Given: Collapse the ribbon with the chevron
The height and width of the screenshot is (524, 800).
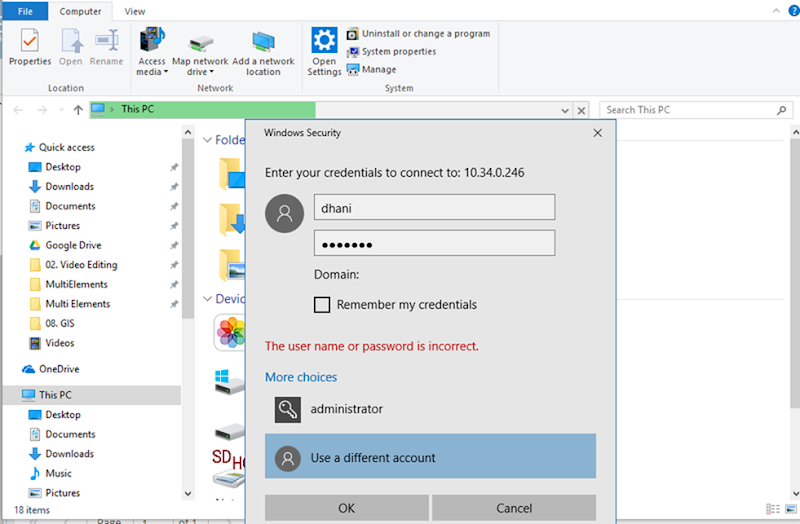Looking at the screenshot, I should tap(776, 10).
